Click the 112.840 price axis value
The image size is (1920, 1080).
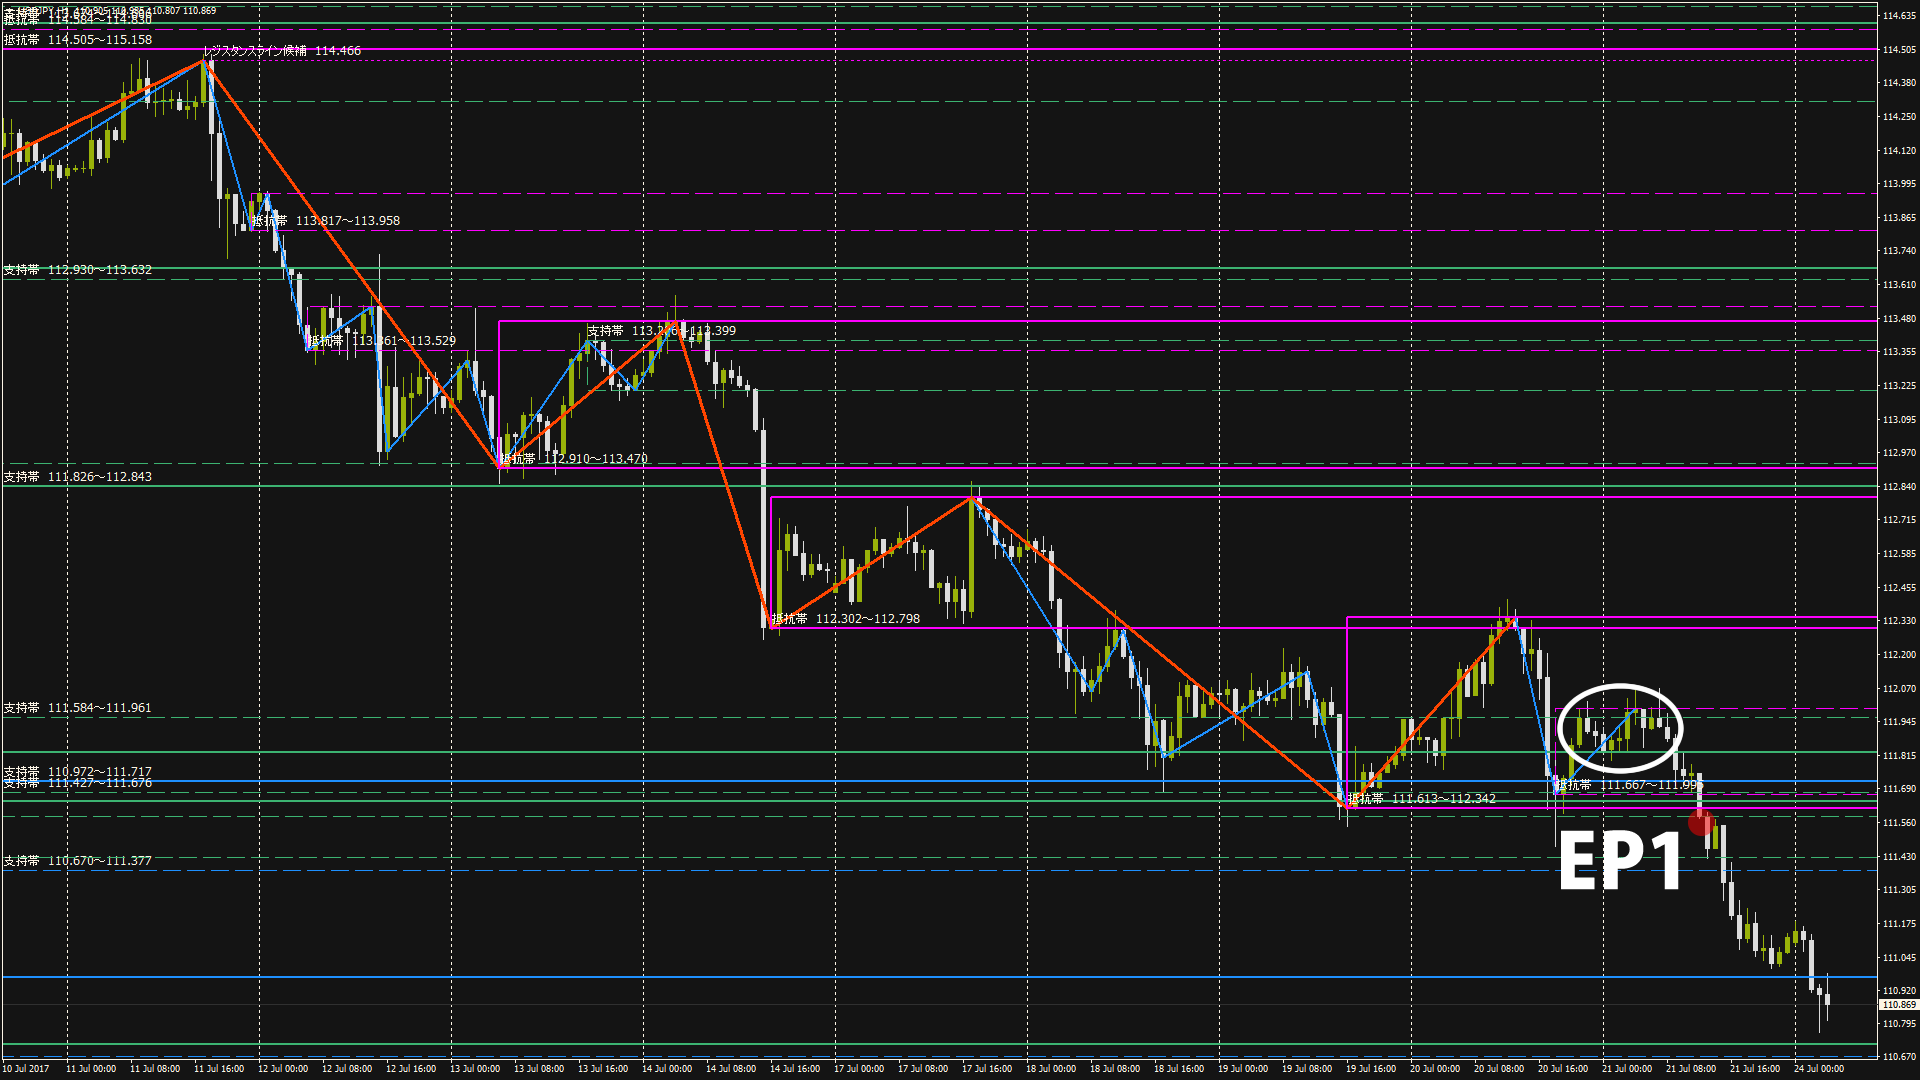point(1899,487)
